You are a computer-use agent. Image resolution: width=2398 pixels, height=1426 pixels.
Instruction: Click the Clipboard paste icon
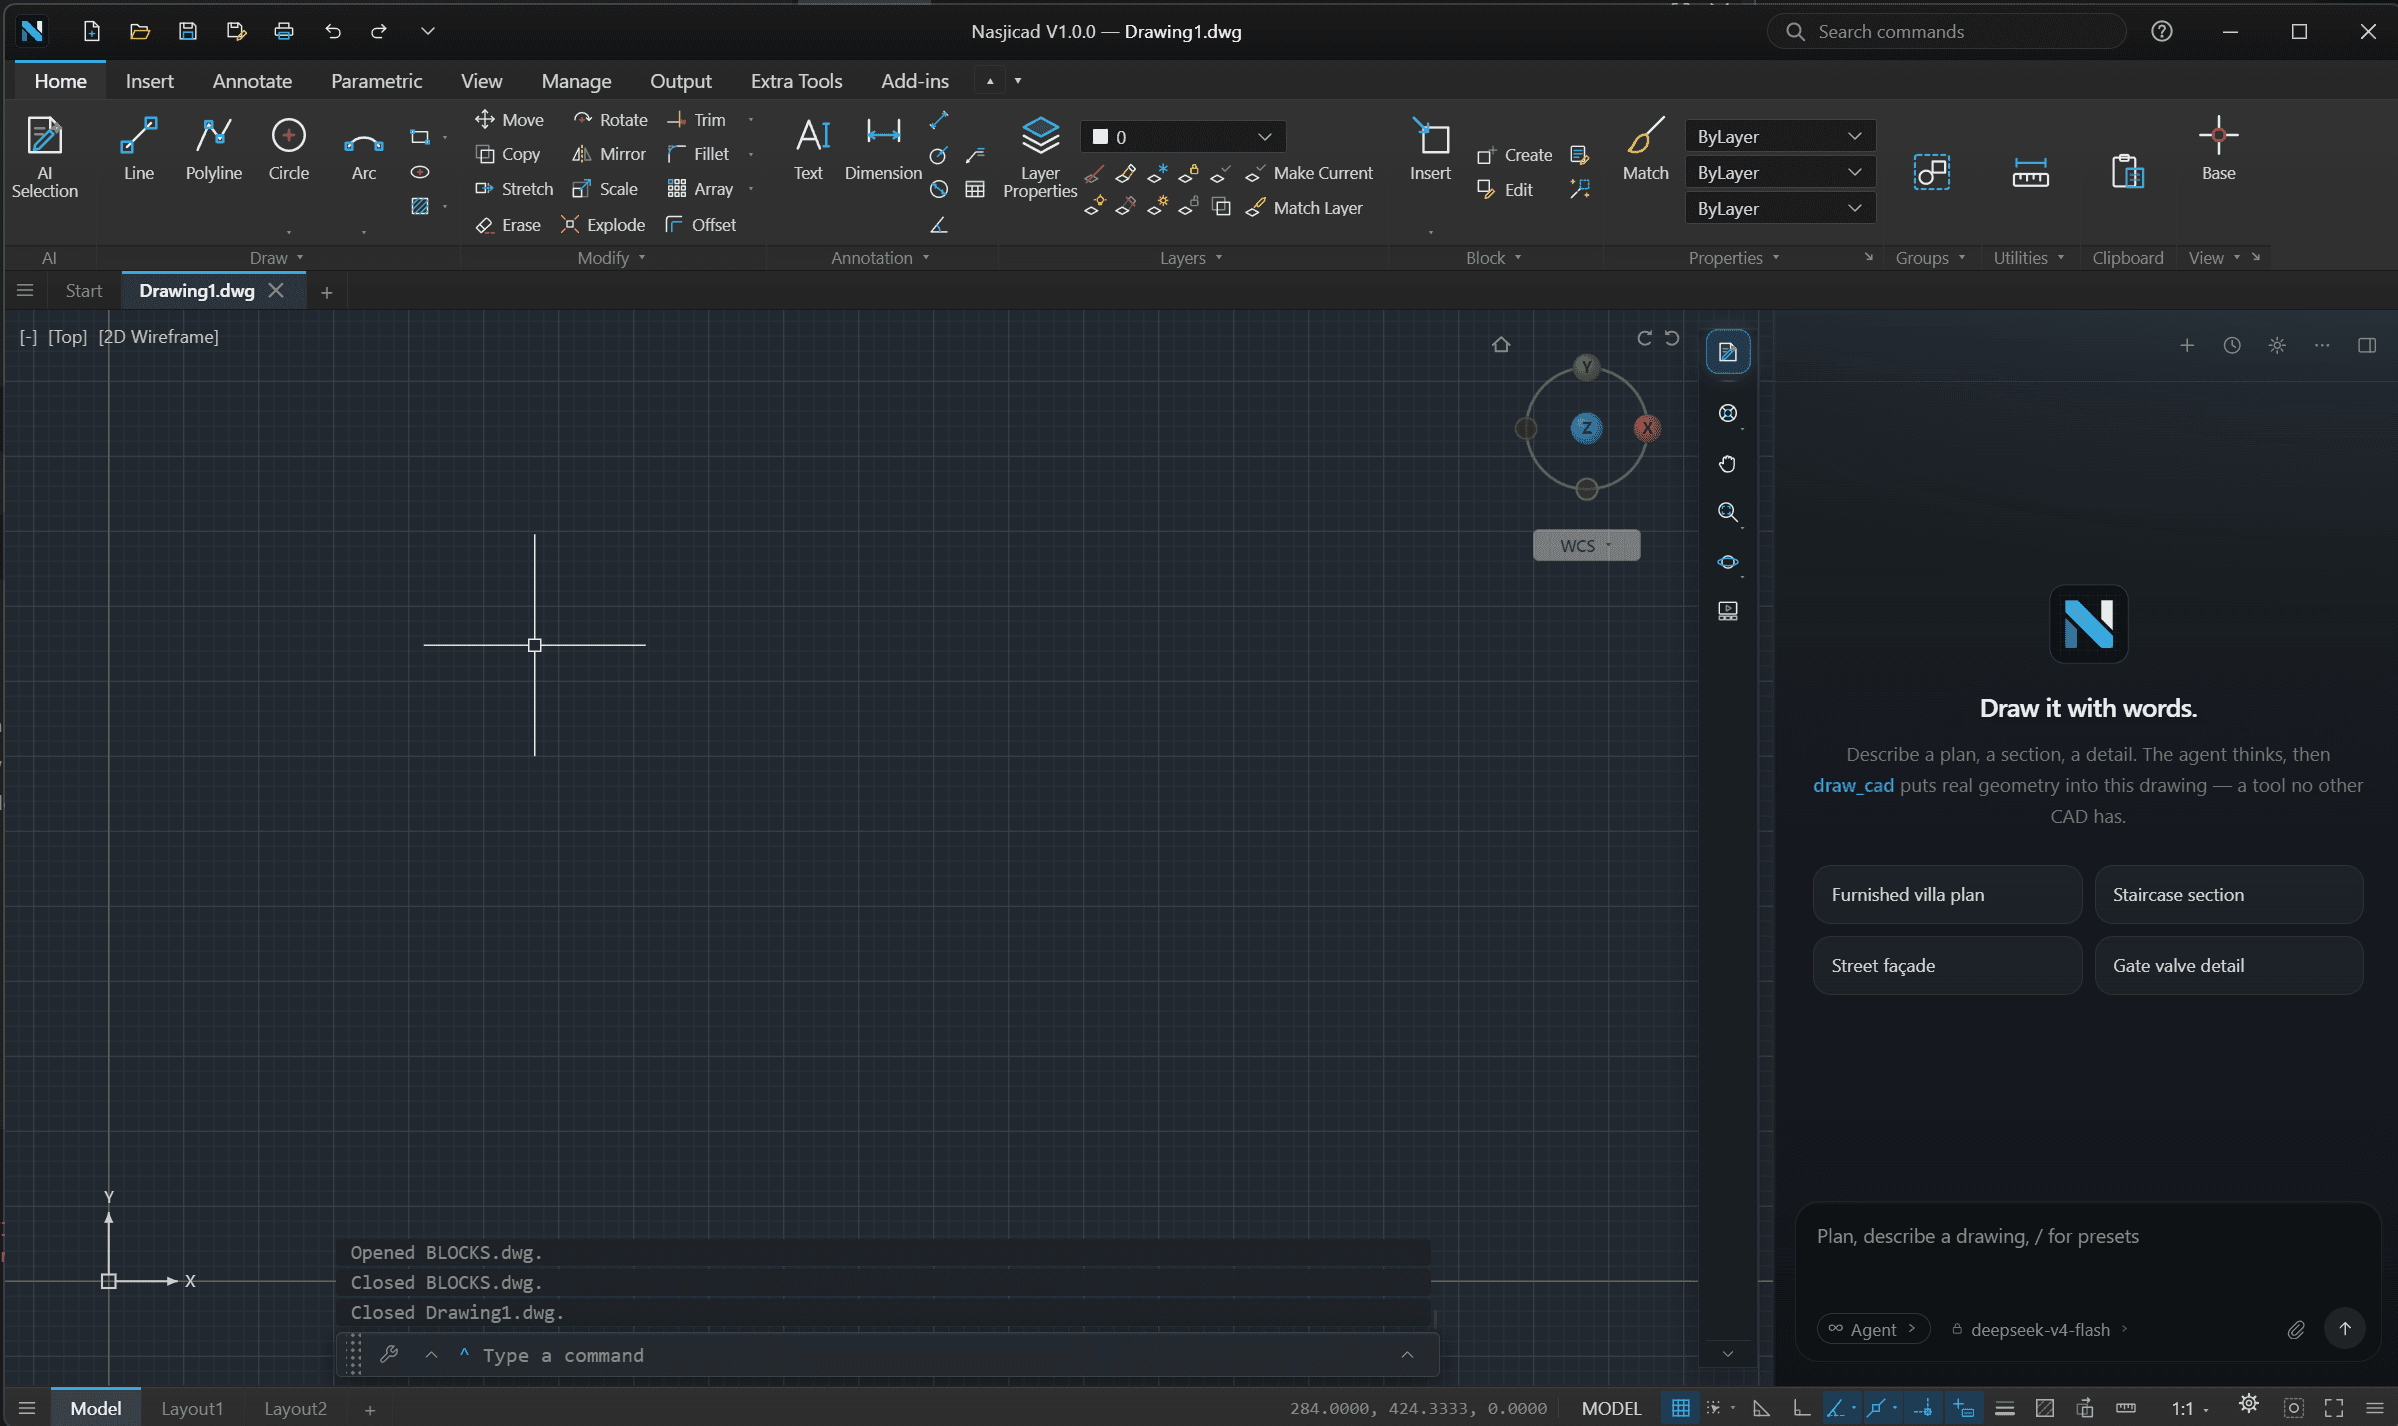point(2127,173)
